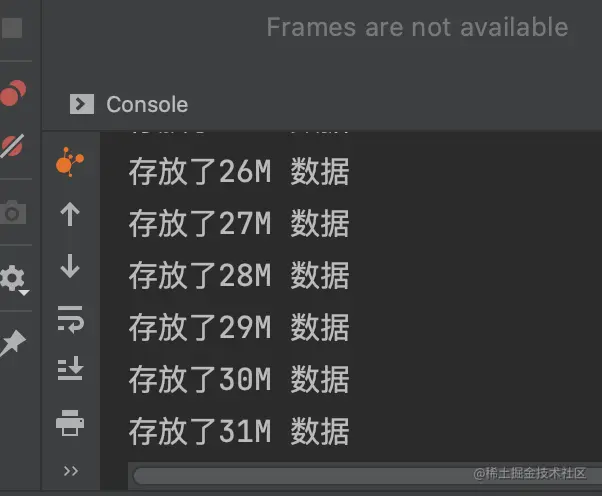Click the console line 存放了29M 数据
The image size is (602, 496).
point(239,327)
